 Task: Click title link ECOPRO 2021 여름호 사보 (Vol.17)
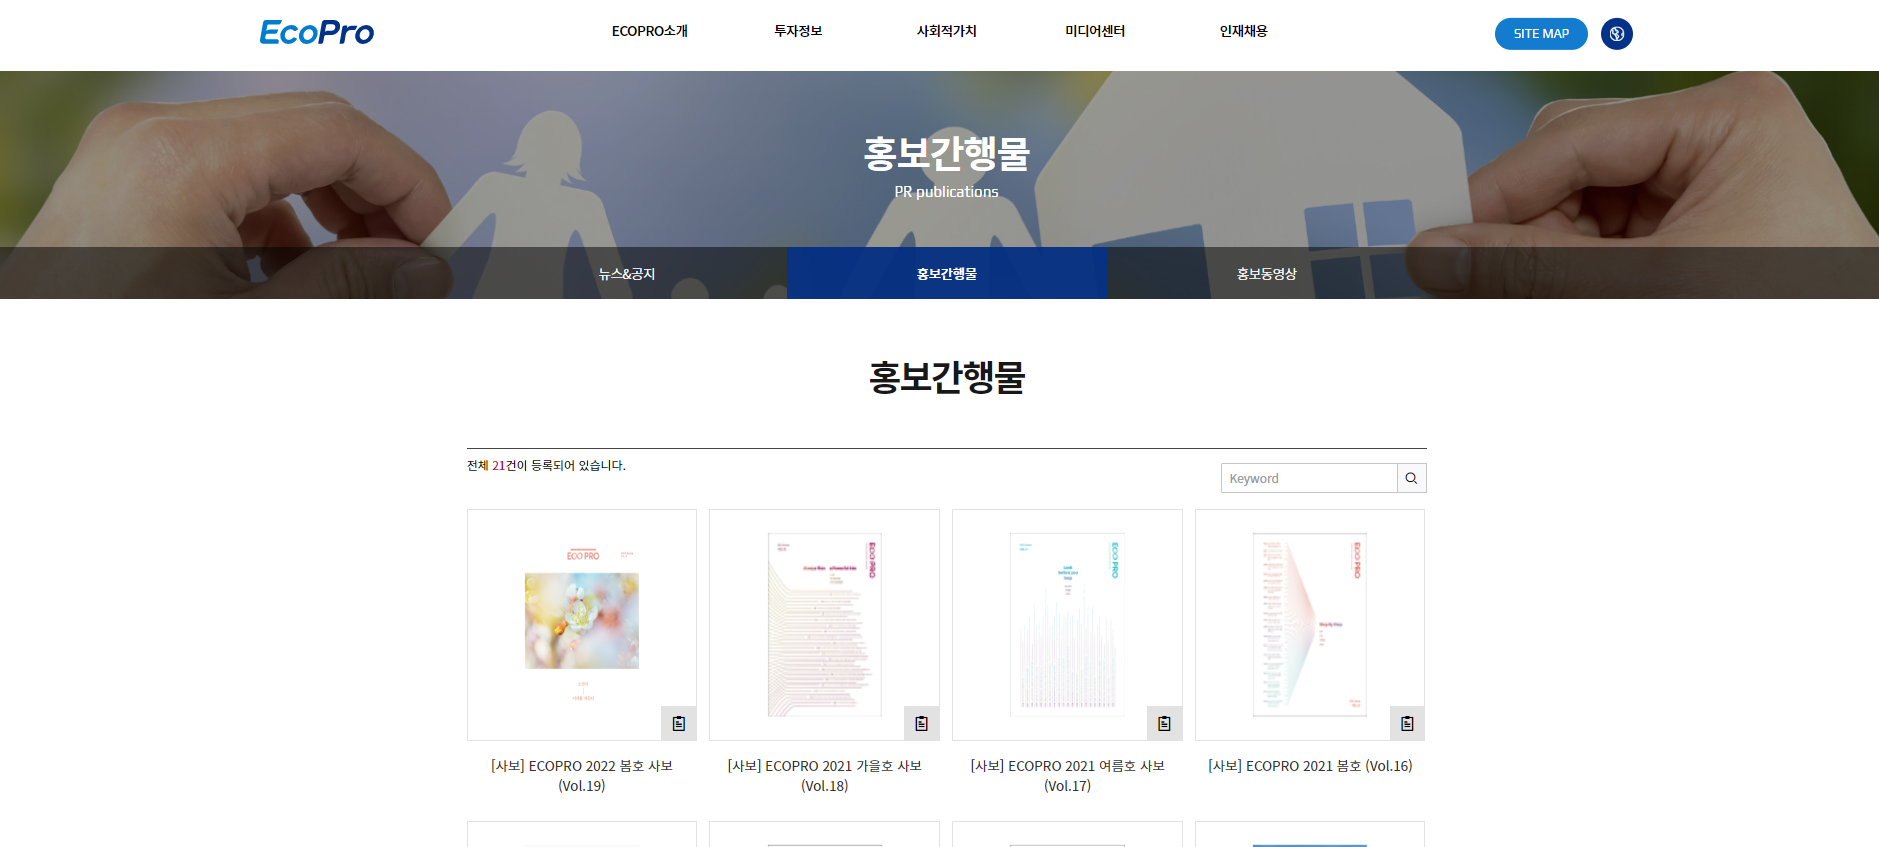1067,776
